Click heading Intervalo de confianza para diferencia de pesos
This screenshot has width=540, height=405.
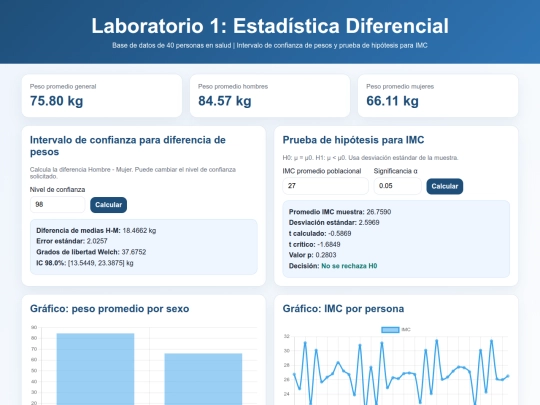tap(128, 146)
